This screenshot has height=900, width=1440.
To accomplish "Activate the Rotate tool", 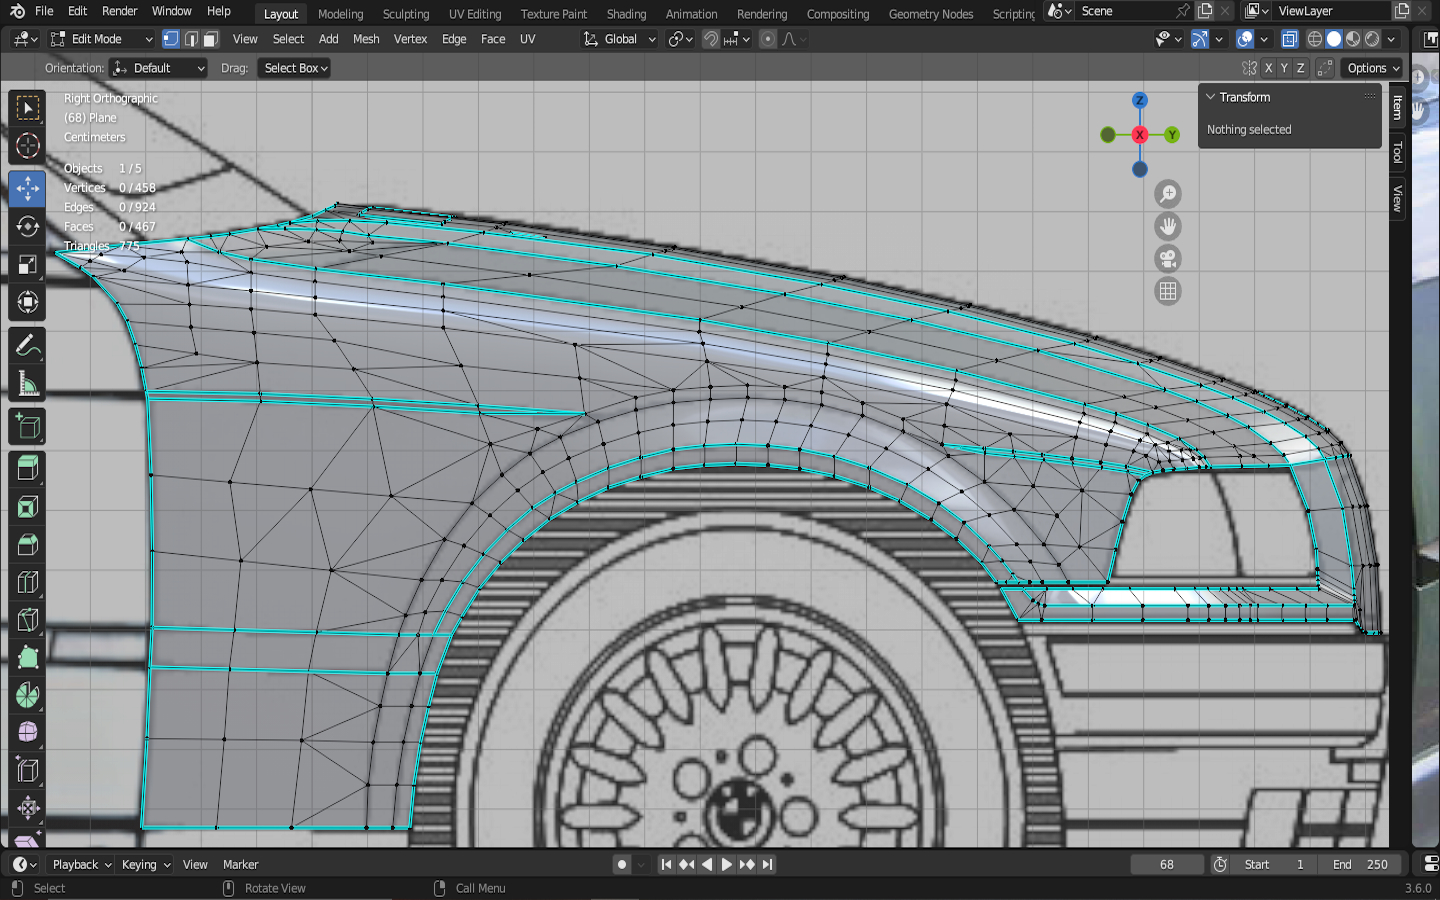I will [x=28, y=226].
